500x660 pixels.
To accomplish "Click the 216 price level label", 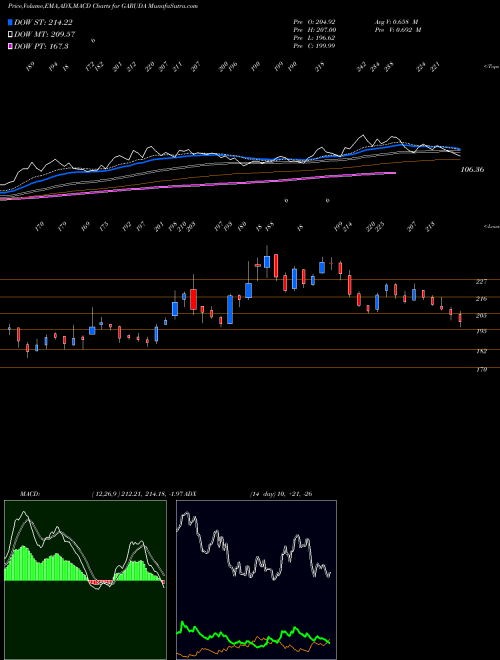I will tap(481, 299).
